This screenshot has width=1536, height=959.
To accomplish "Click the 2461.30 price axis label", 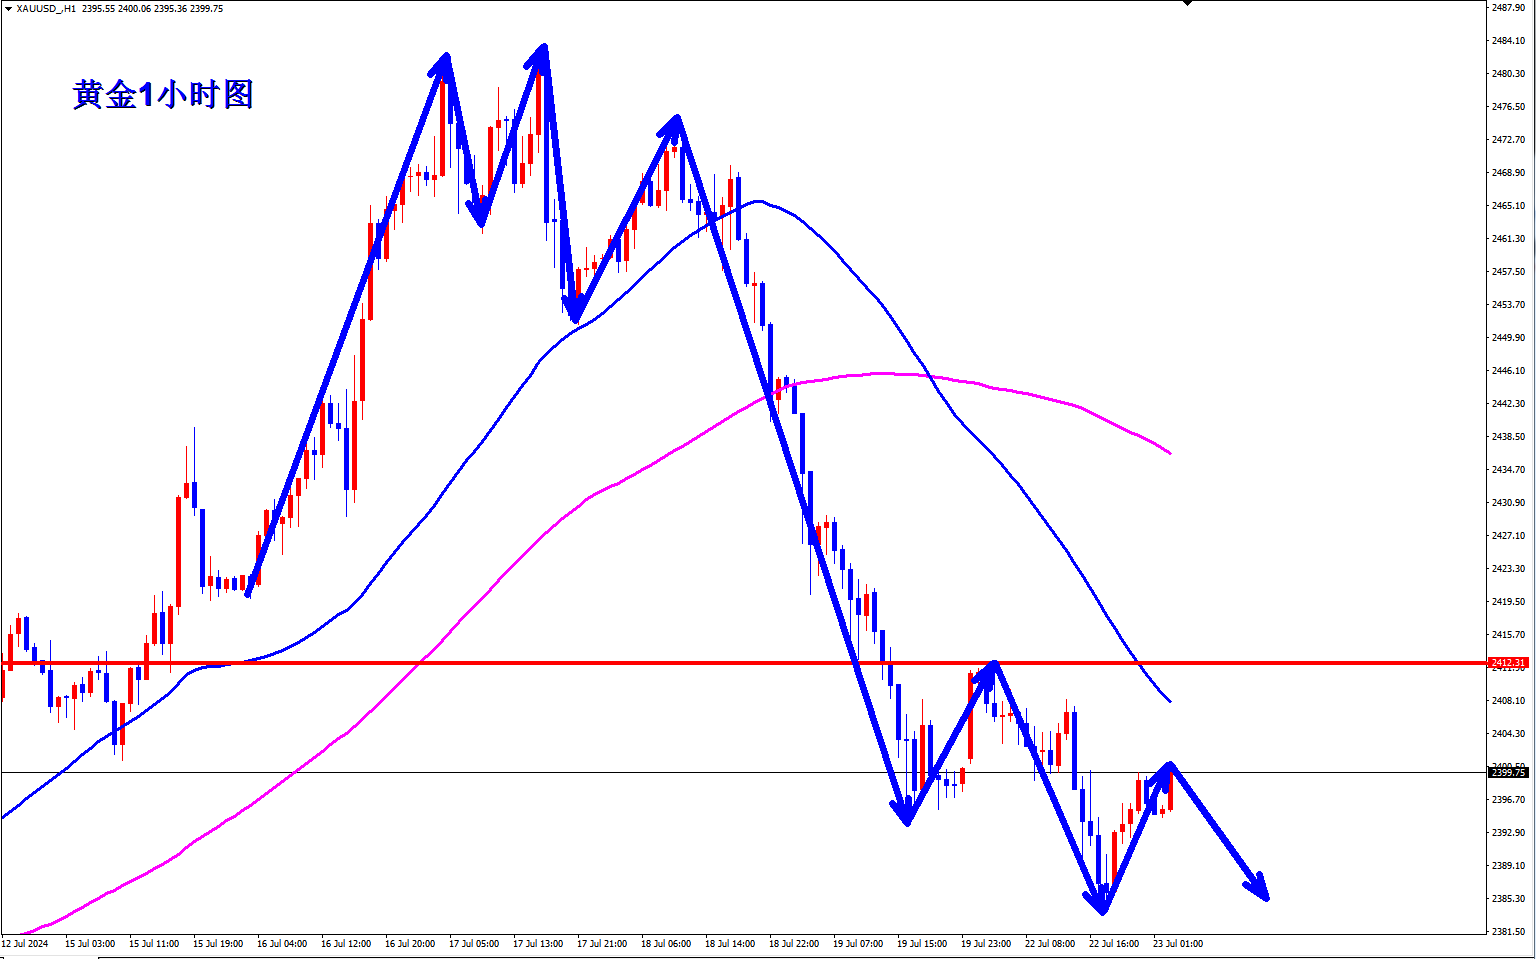I will (x=1508, y=239).
